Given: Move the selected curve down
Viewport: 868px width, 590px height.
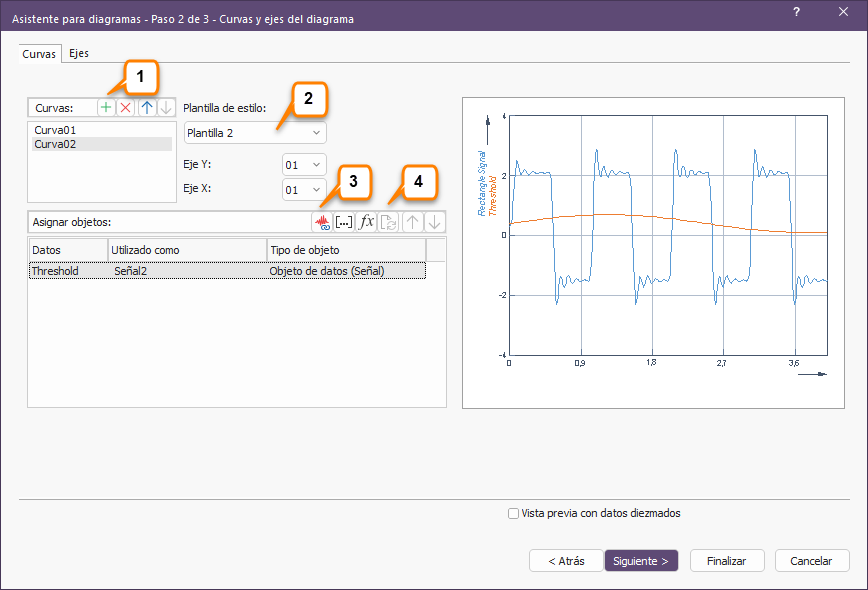Looking at the screenshot, I should (166, 107).
